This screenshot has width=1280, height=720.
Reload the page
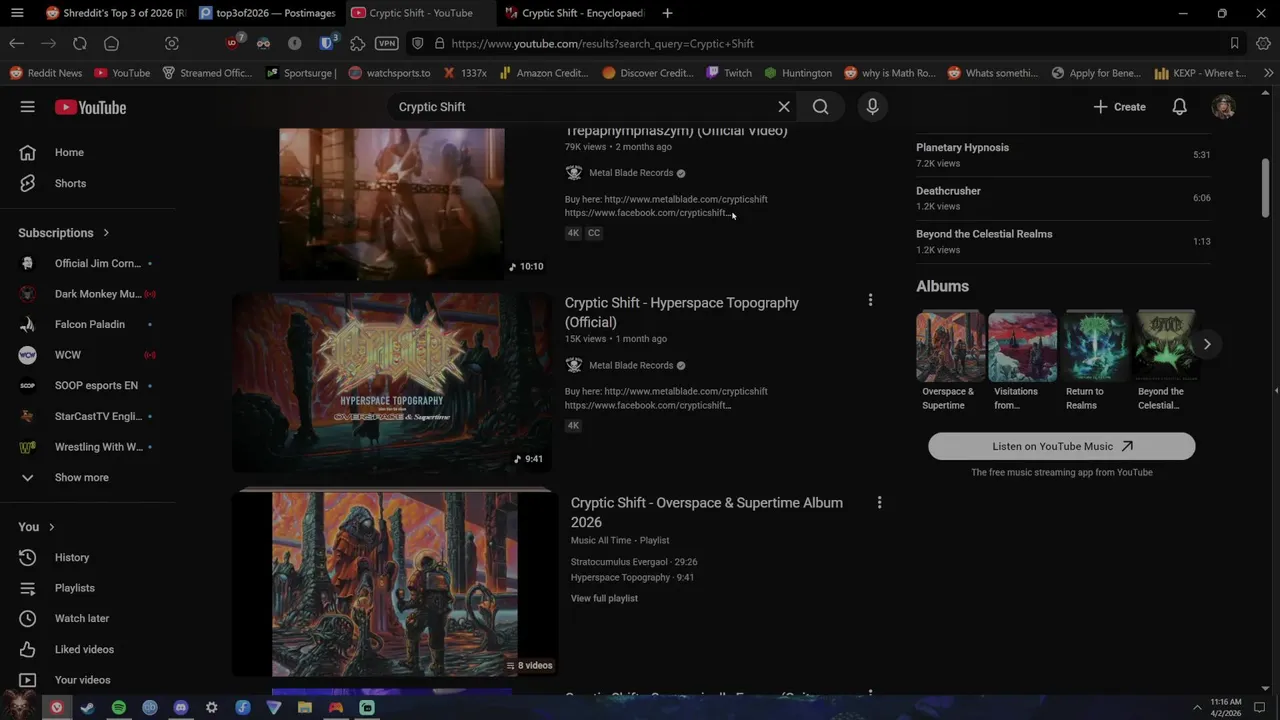80,44
